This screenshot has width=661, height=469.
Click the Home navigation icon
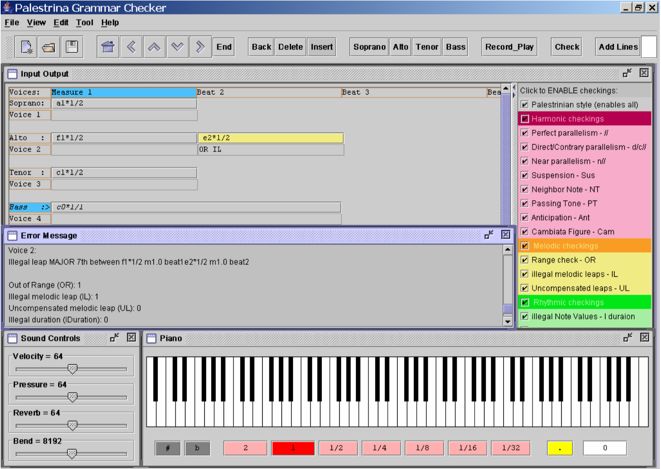108,46
